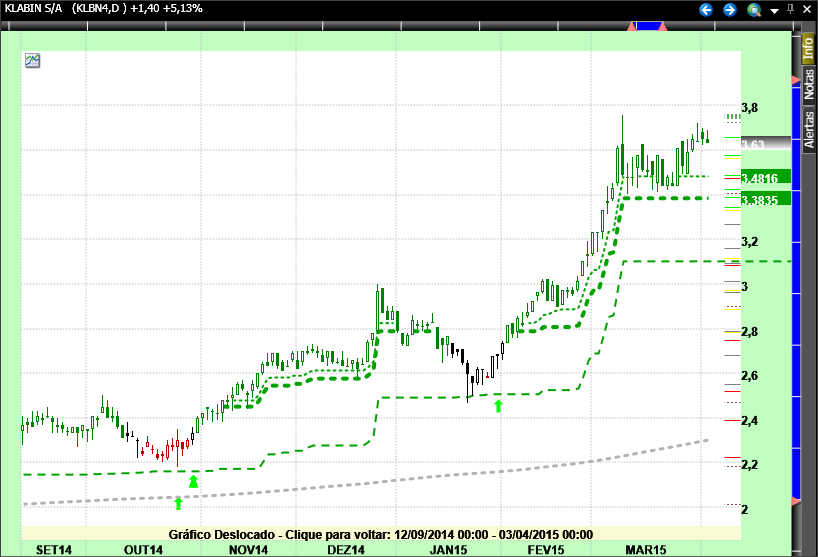Click the blue forward arrow icon

(730, 9)
